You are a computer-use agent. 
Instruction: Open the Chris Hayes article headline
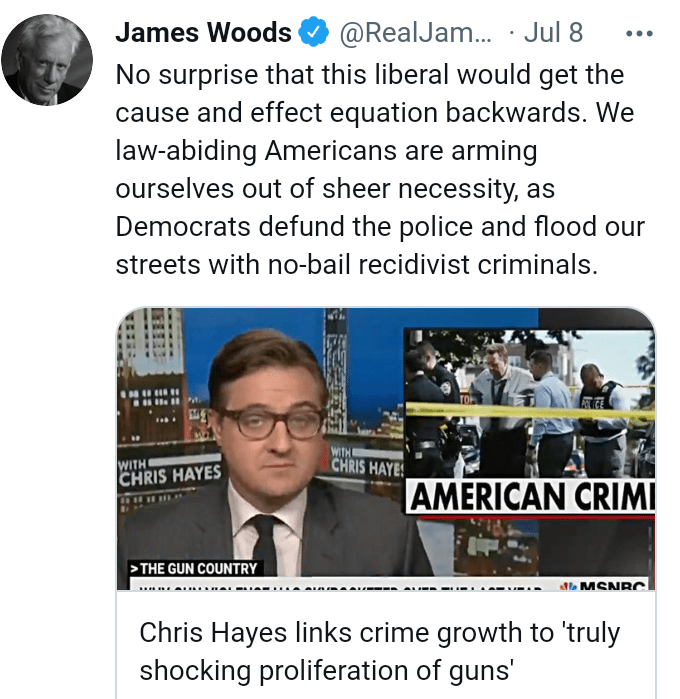click(379, 651)
